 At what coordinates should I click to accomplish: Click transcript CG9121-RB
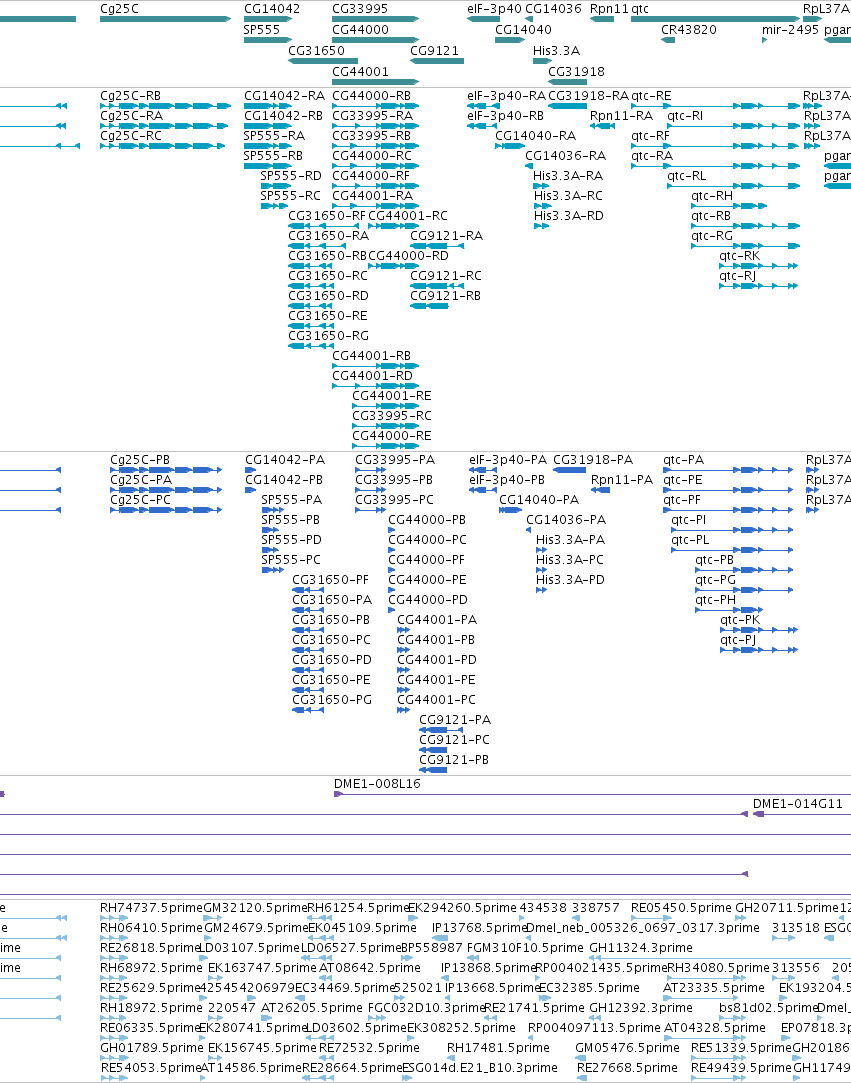[446, 296]
